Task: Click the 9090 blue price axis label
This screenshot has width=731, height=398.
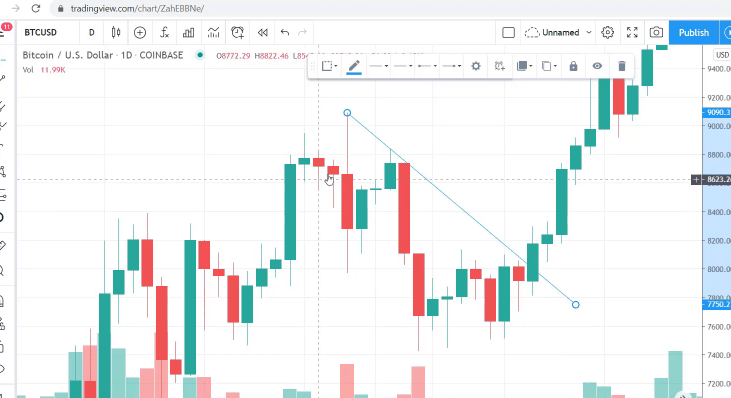Action: coord(717,112)
